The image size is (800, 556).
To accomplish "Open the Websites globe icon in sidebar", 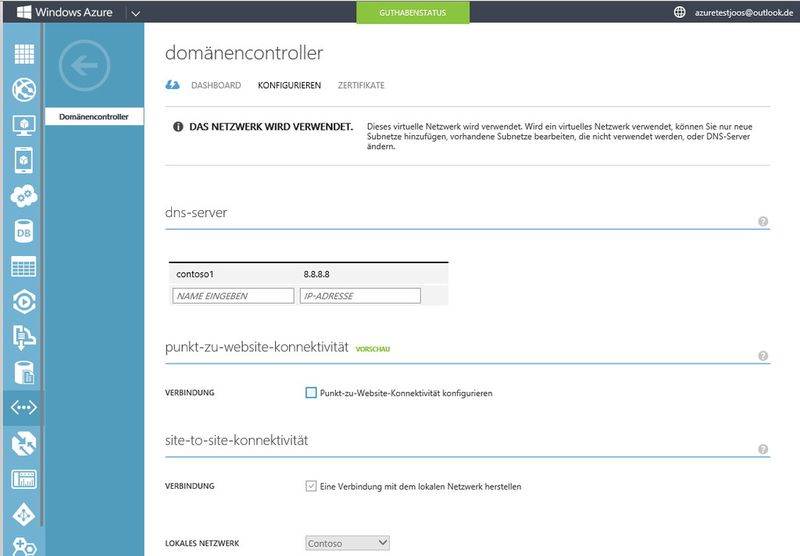I will click(24, 89).
